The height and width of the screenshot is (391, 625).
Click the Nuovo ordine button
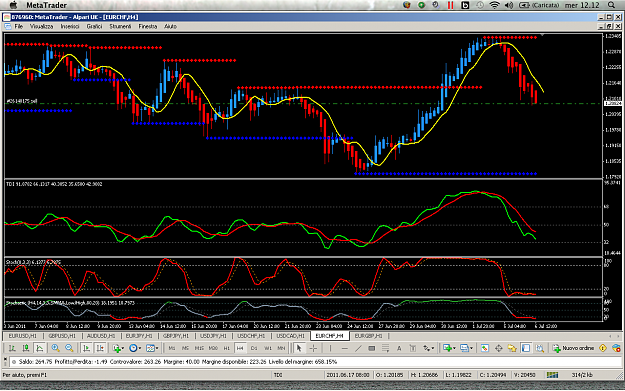[573, 348]
